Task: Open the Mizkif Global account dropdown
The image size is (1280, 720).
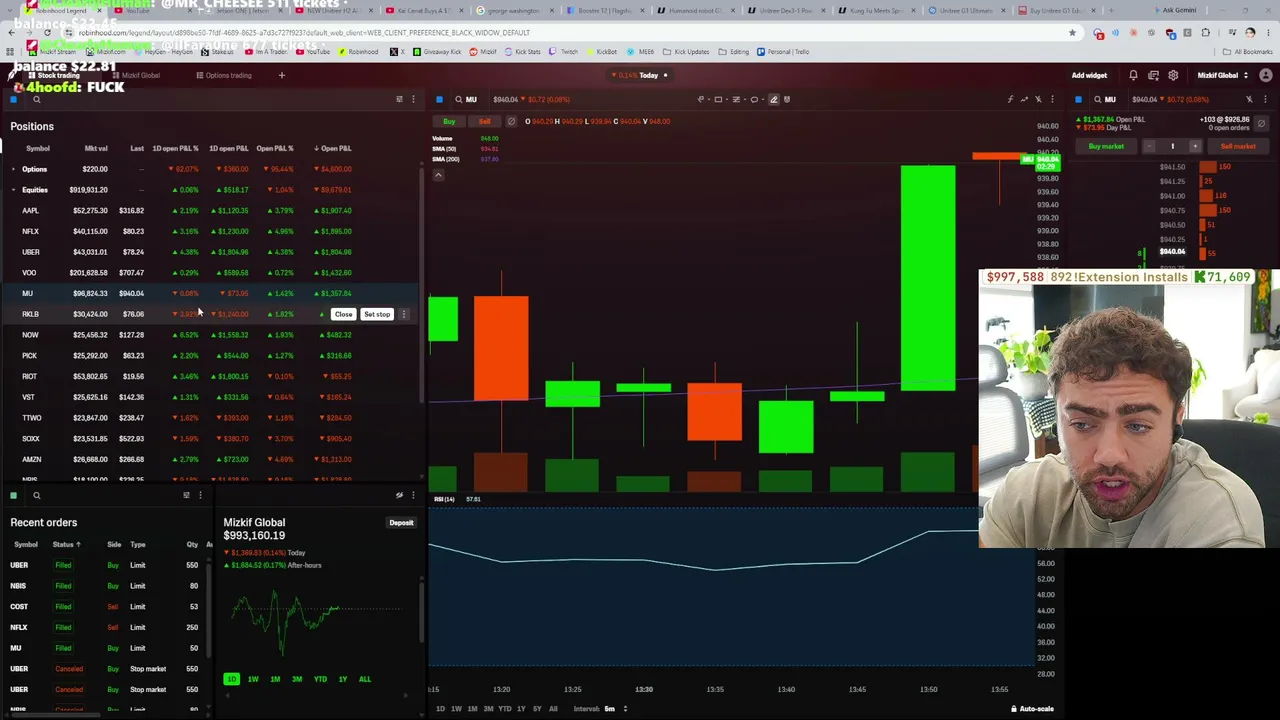Action: pos(1224,75)
